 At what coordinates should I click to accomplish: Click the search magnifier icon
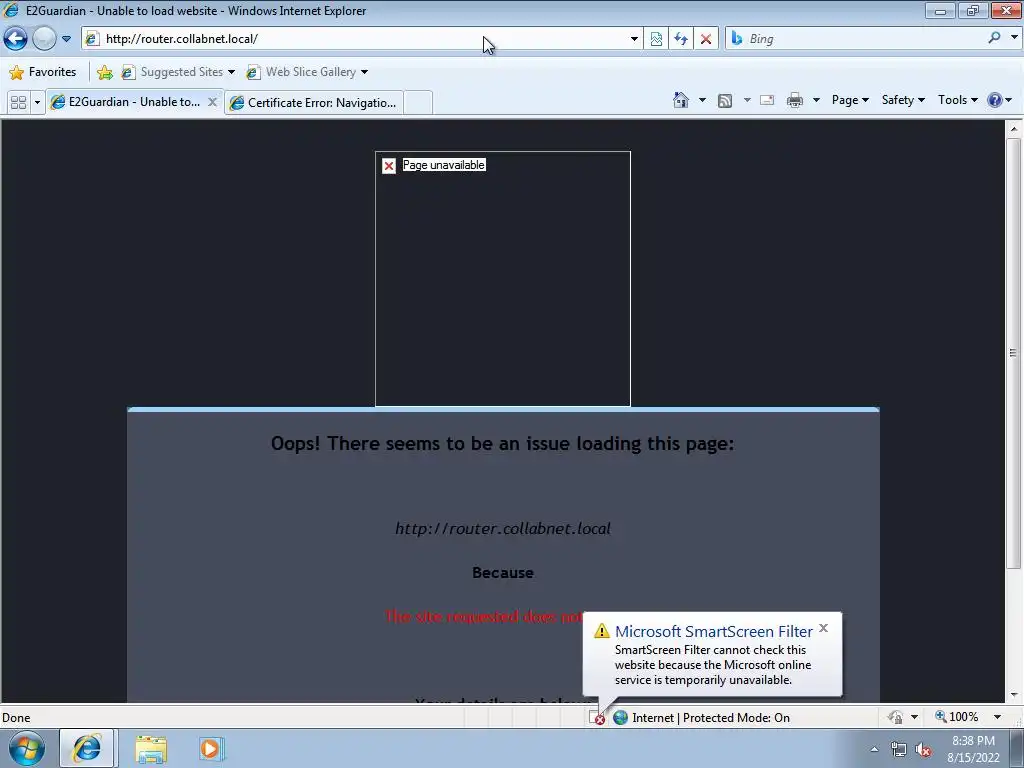[x=994, y=38]
